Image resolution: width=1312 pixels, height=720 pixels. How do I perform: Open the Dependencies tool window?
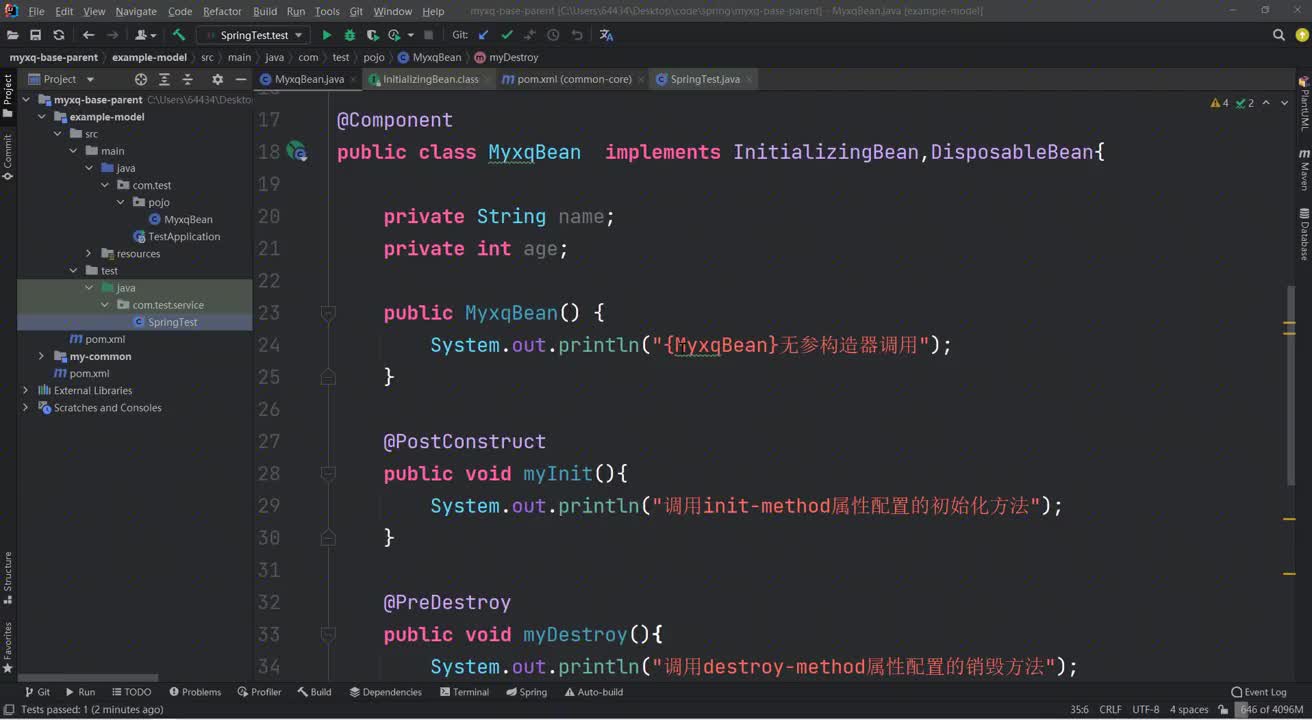point(385,692)
